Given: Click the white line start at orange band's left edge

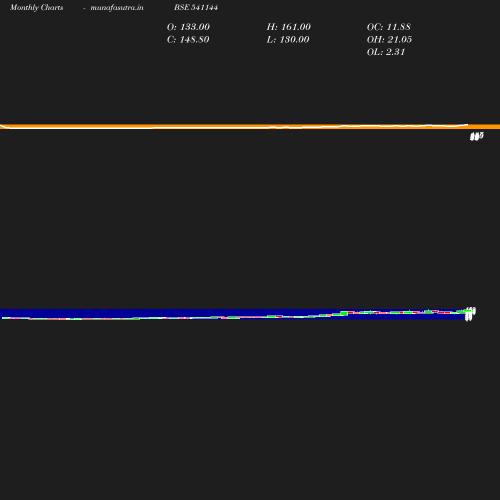Looking at the screenshot, I should pyautogui.click(x=2, y=126).
